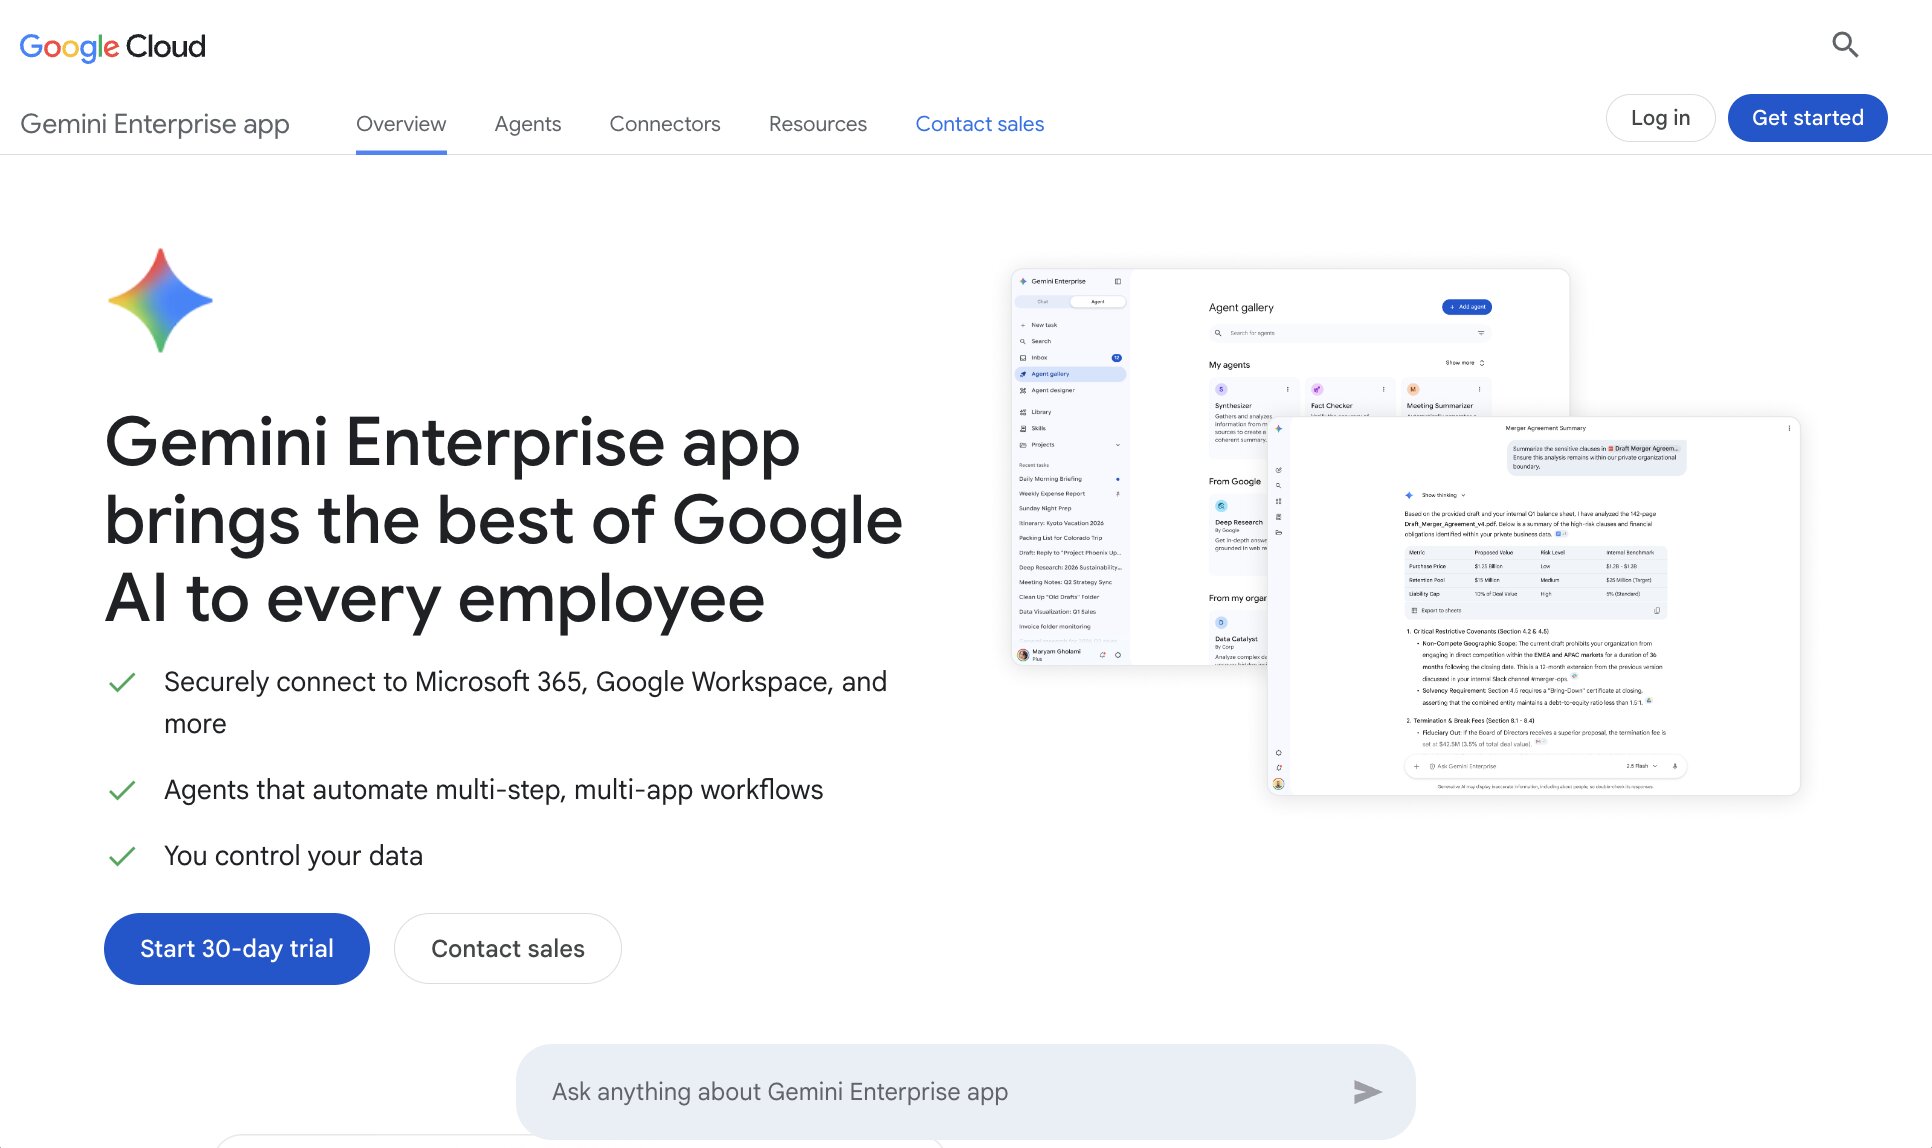Screen dimensions: 1932x1148
Task: Follow the Contact sales link in the navigation bar
Action: (980, 124)
